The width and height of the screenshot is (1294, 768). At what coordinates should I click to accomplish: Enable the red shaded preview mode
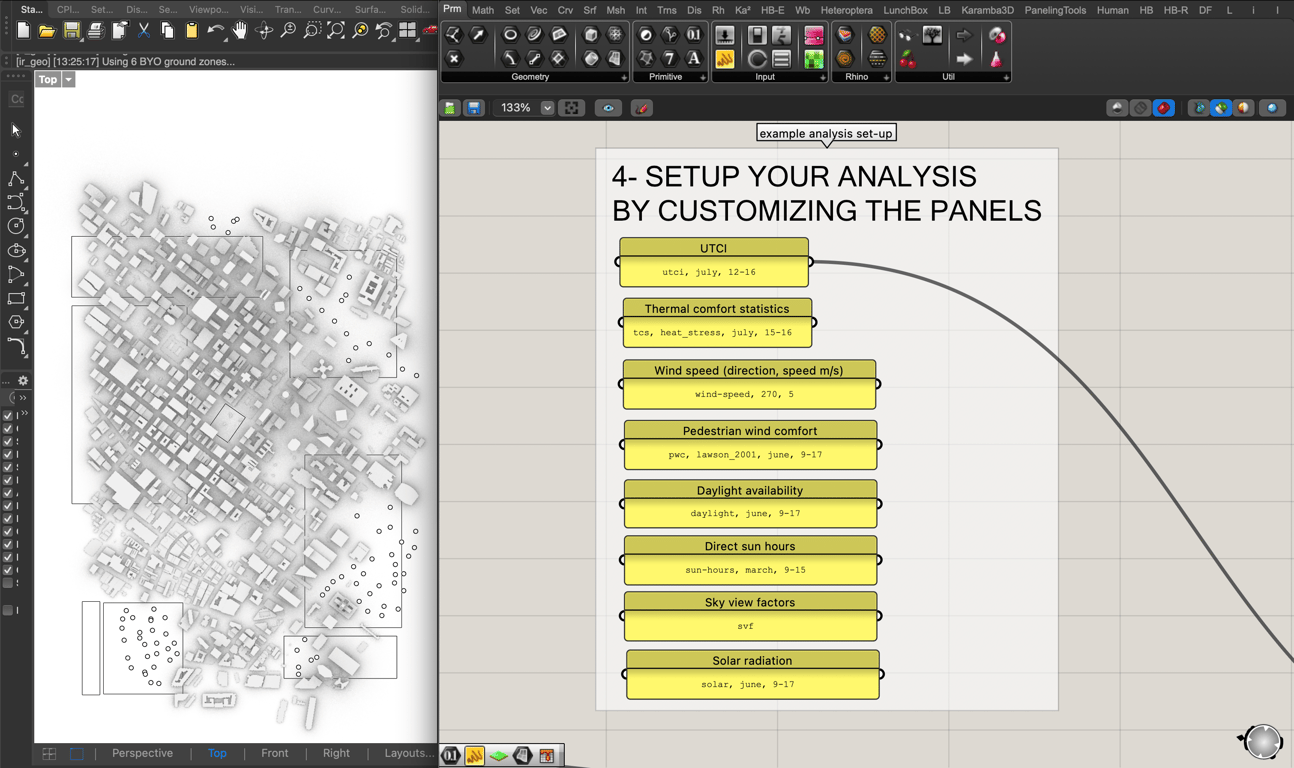pyautogui.click(x=1163, y=108)
